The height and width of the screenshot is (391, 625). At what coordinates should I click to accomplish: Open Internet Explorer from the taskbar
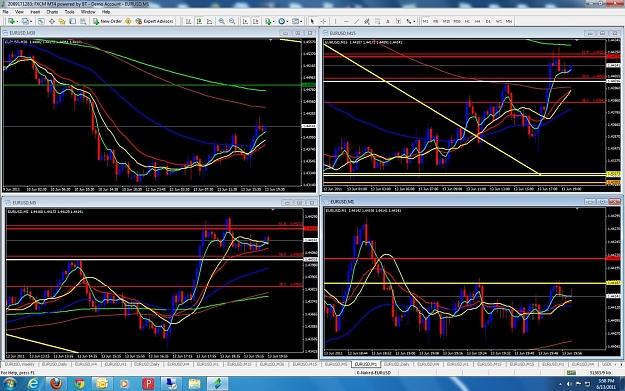33,384
